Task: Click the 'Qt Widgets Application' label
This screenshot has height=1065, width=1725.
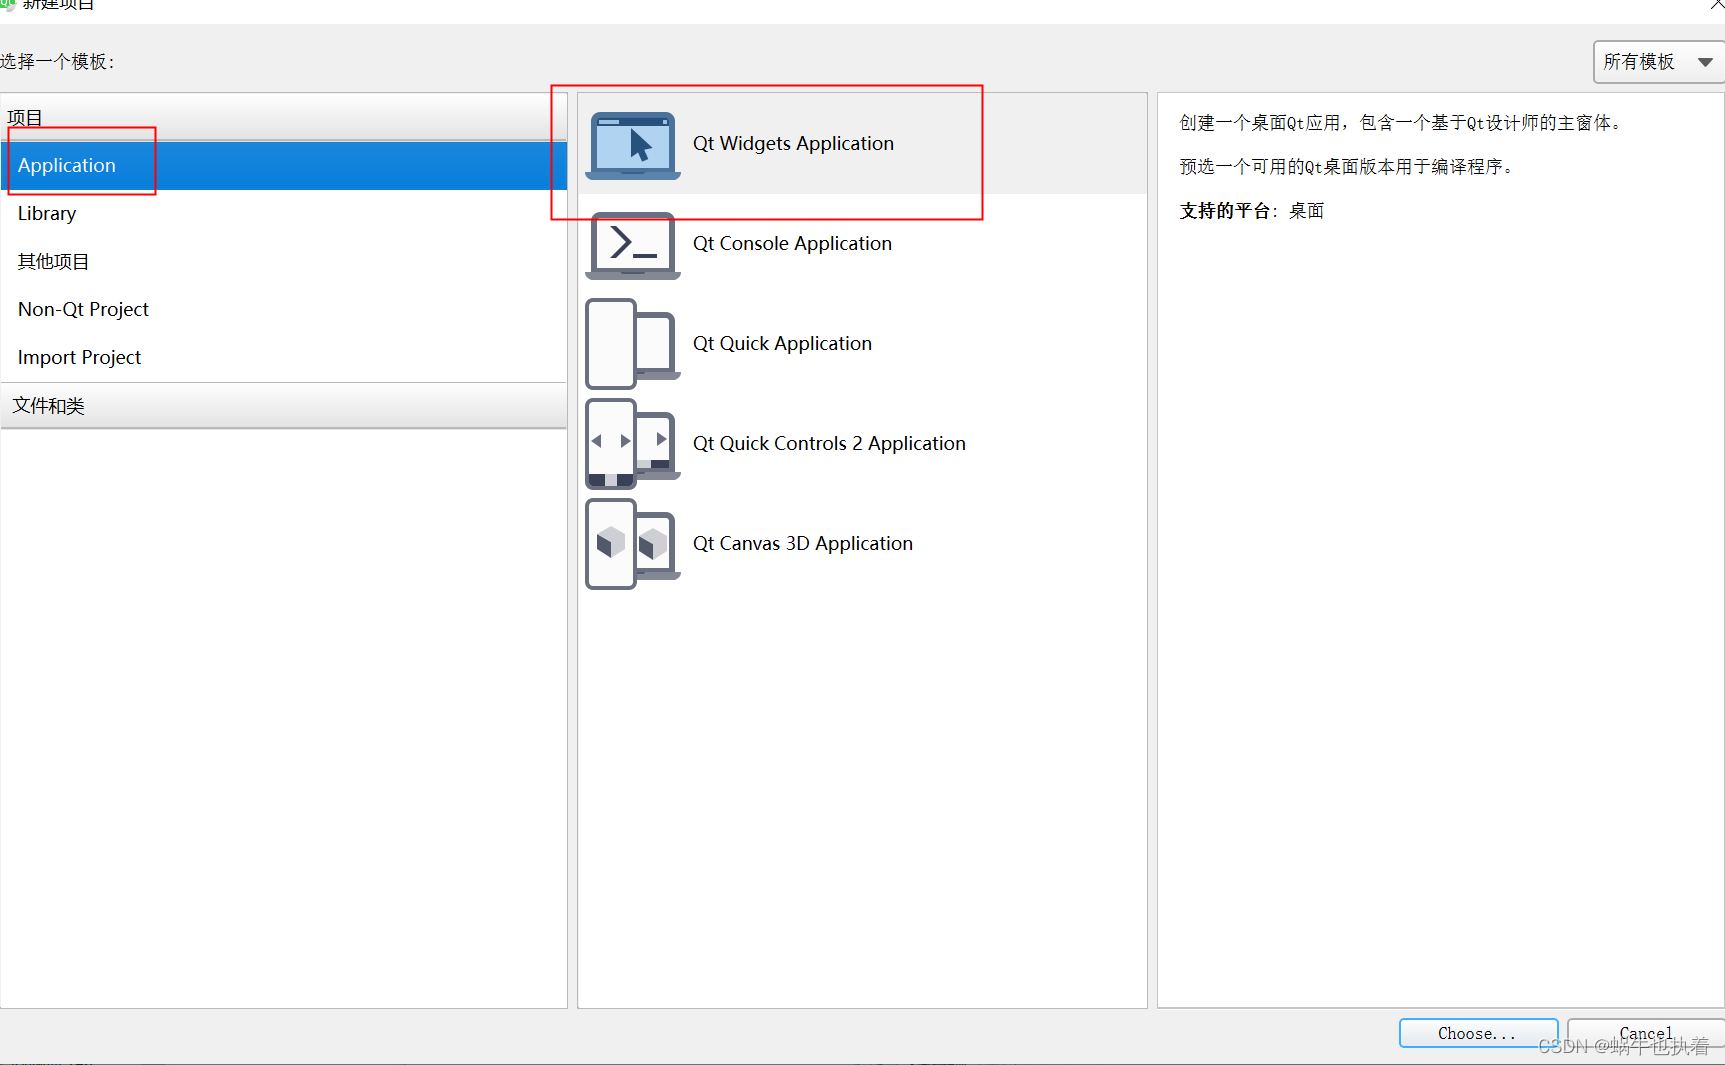Action: point(793,144)
